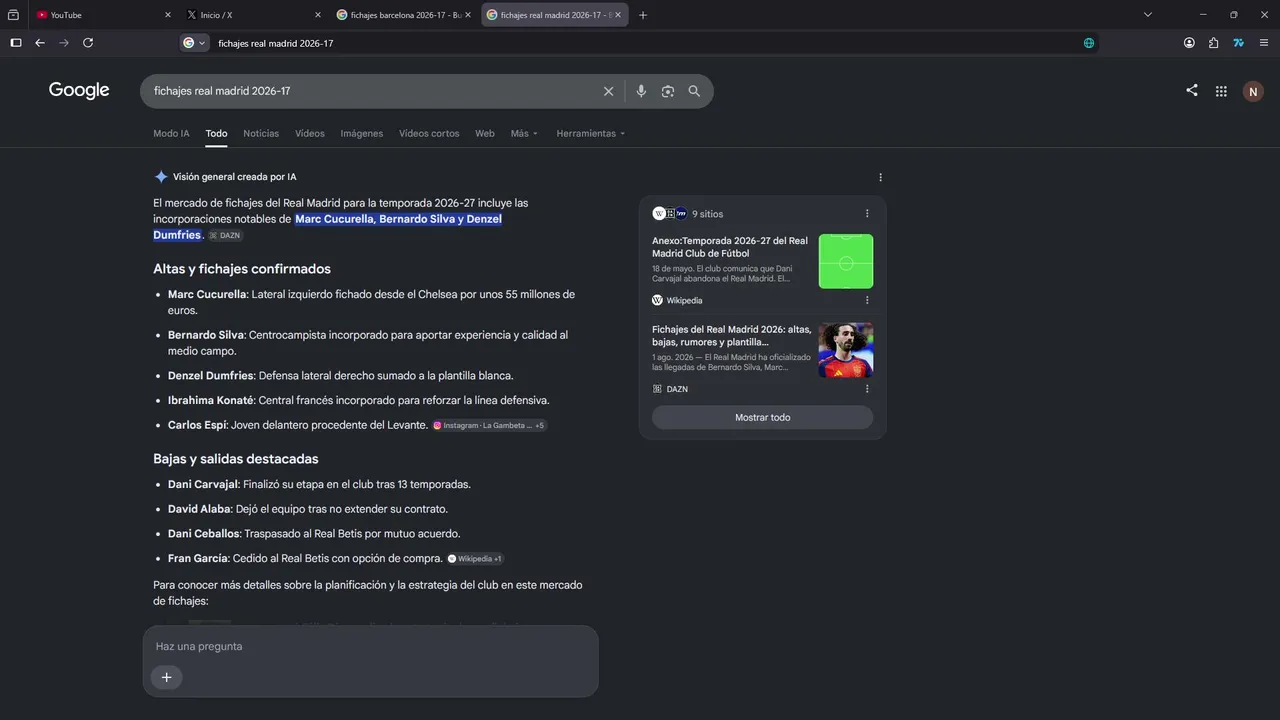The width and height of the screenshot is (1280, 720).
Task: Open the Google account avatar N
Action: pyautogui.click(x=1253, y=91)
